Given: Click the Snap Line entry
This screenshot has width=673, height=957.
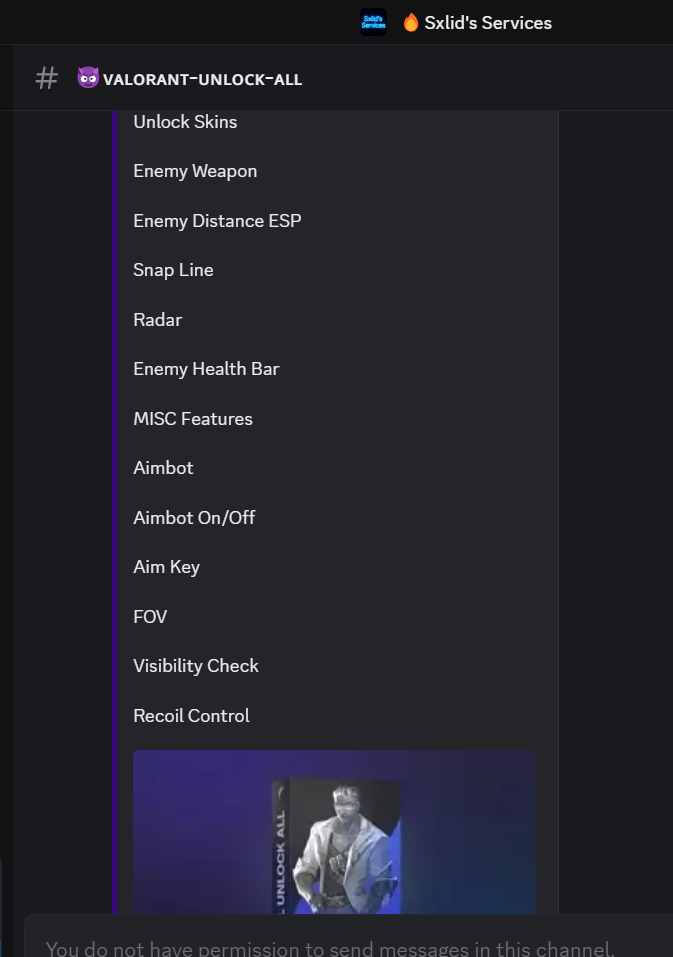Looking at the screenshot, I should (x=173, y=270).
